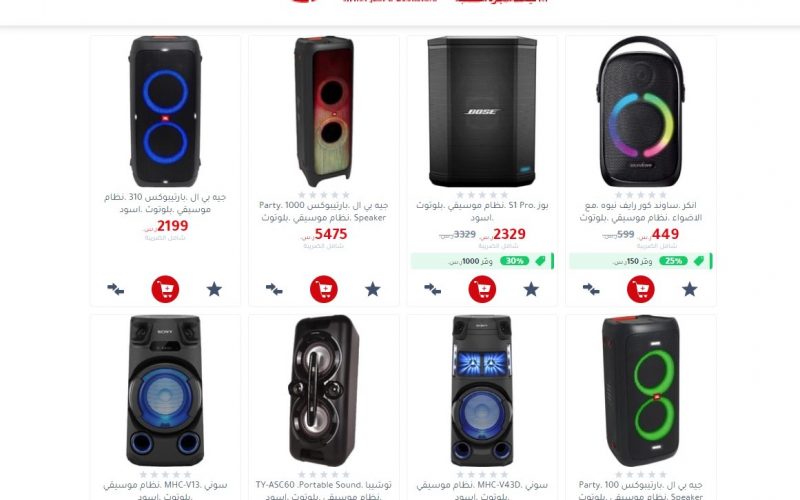Viewport: 800px width, 500px height.
Task: Click compare arrows for JBL PartyBox 1000
Action: coord(274,289)
